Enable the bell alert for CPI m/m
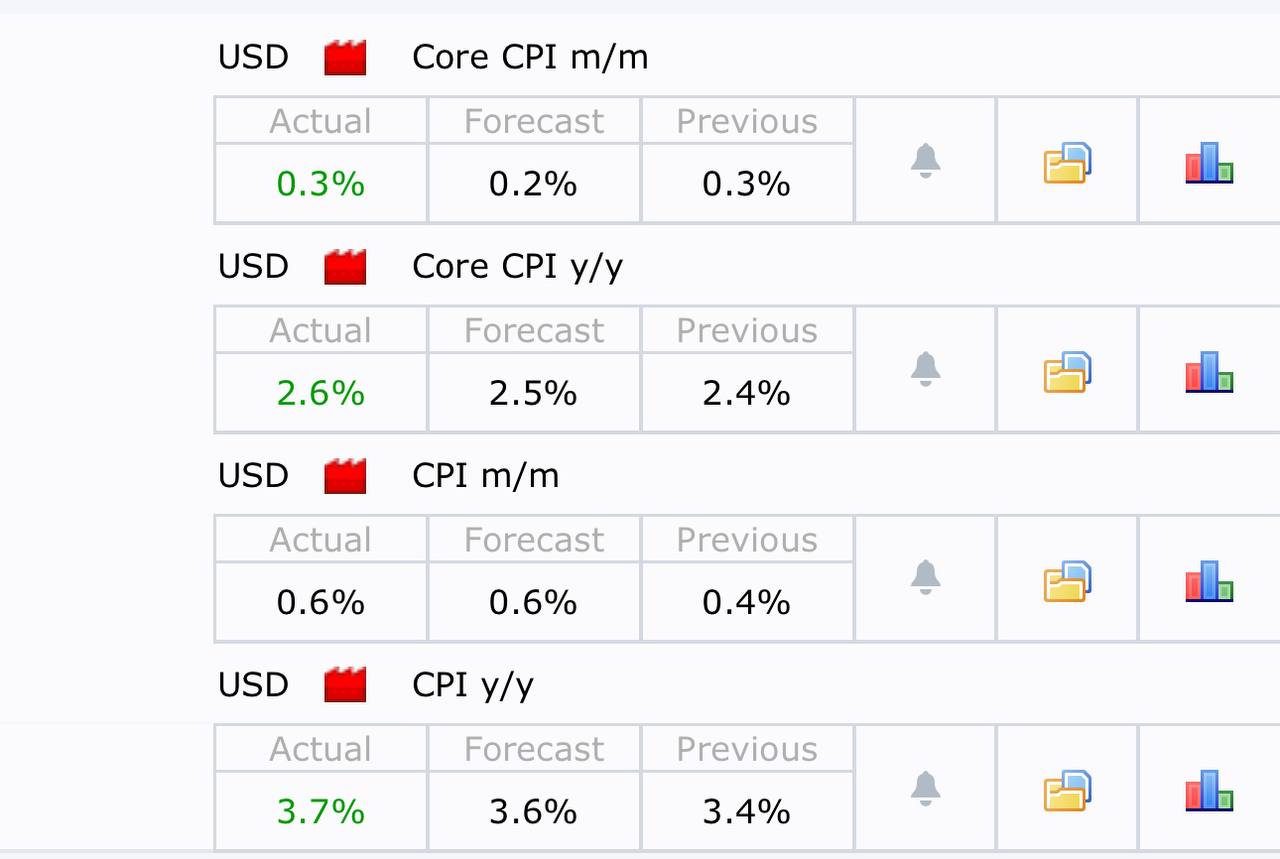This screenshot has width=1280, height=859. click(x=925, y=578)
